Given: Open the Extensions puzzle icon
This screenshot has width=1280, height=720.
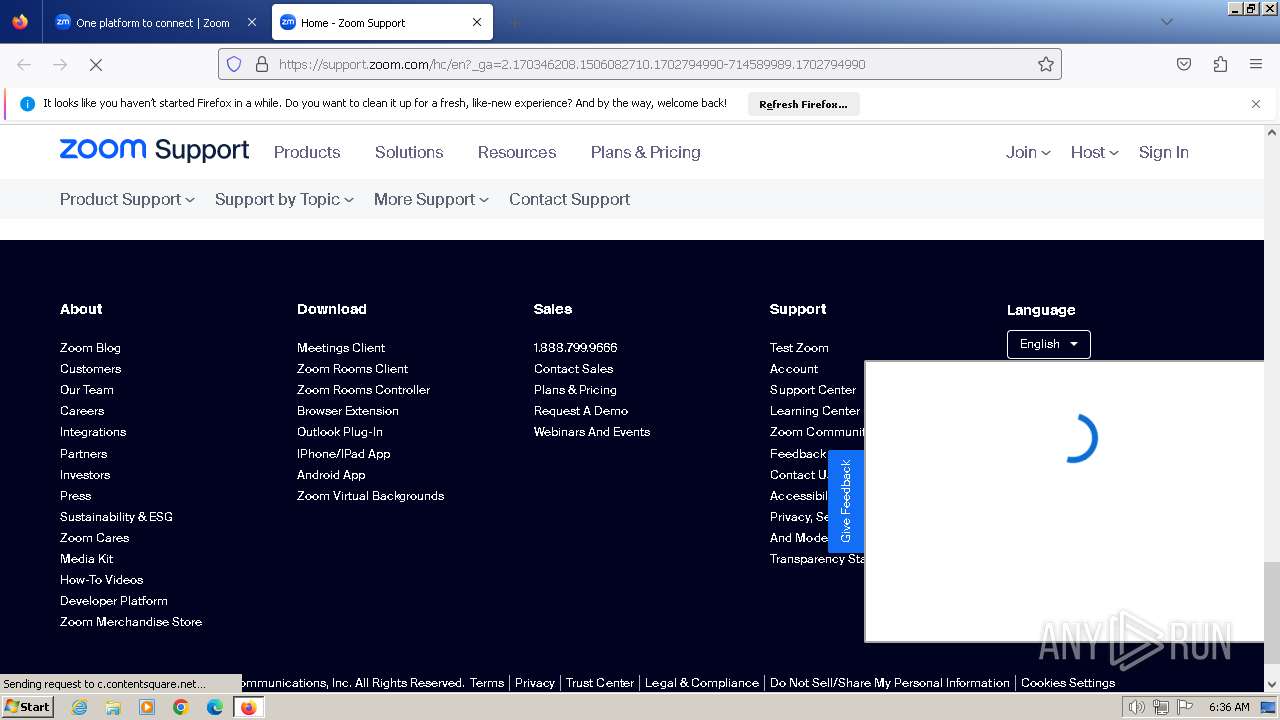Looking at the screenshot, I should [x=1220, y=64].
